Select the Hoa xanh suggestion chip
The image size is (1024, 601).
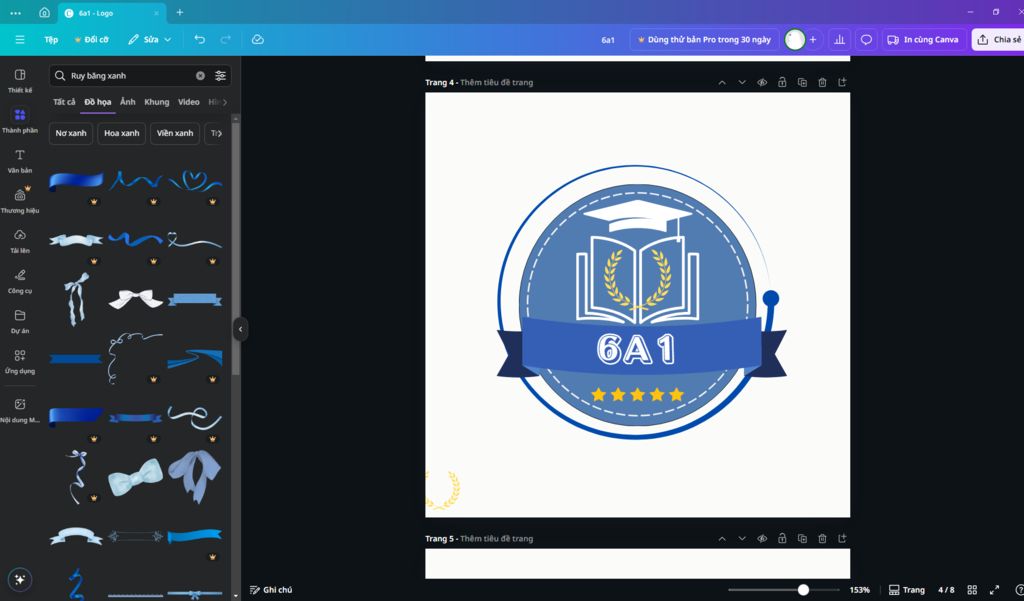121,133
